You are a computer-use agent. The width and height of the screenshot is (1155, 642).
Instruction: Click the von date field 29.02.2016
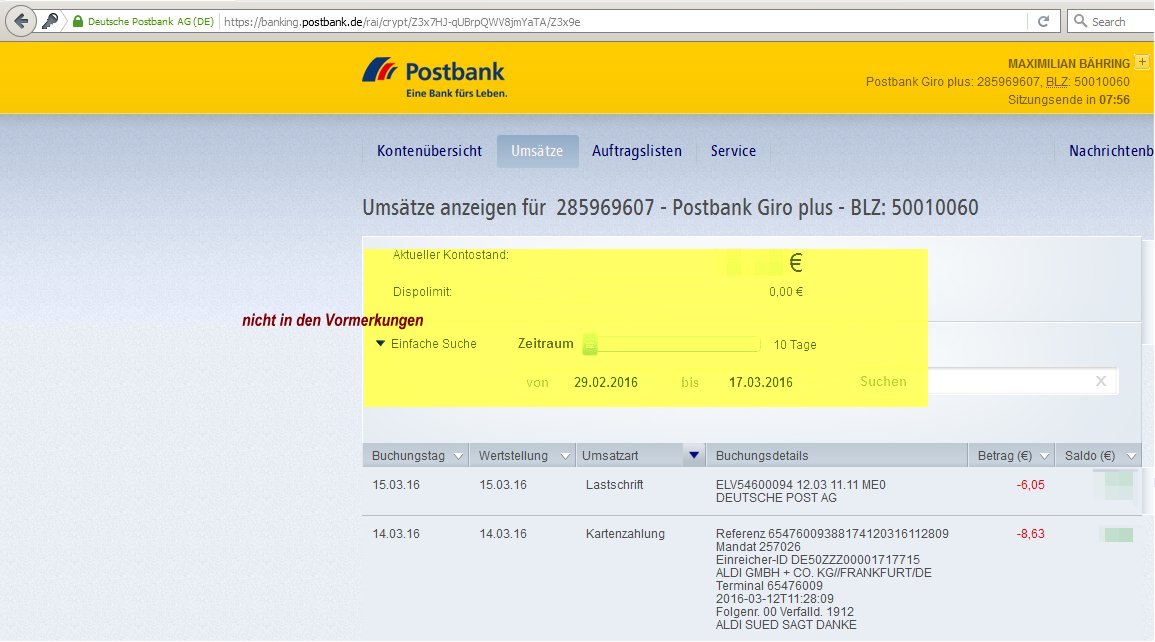[605, 382]
